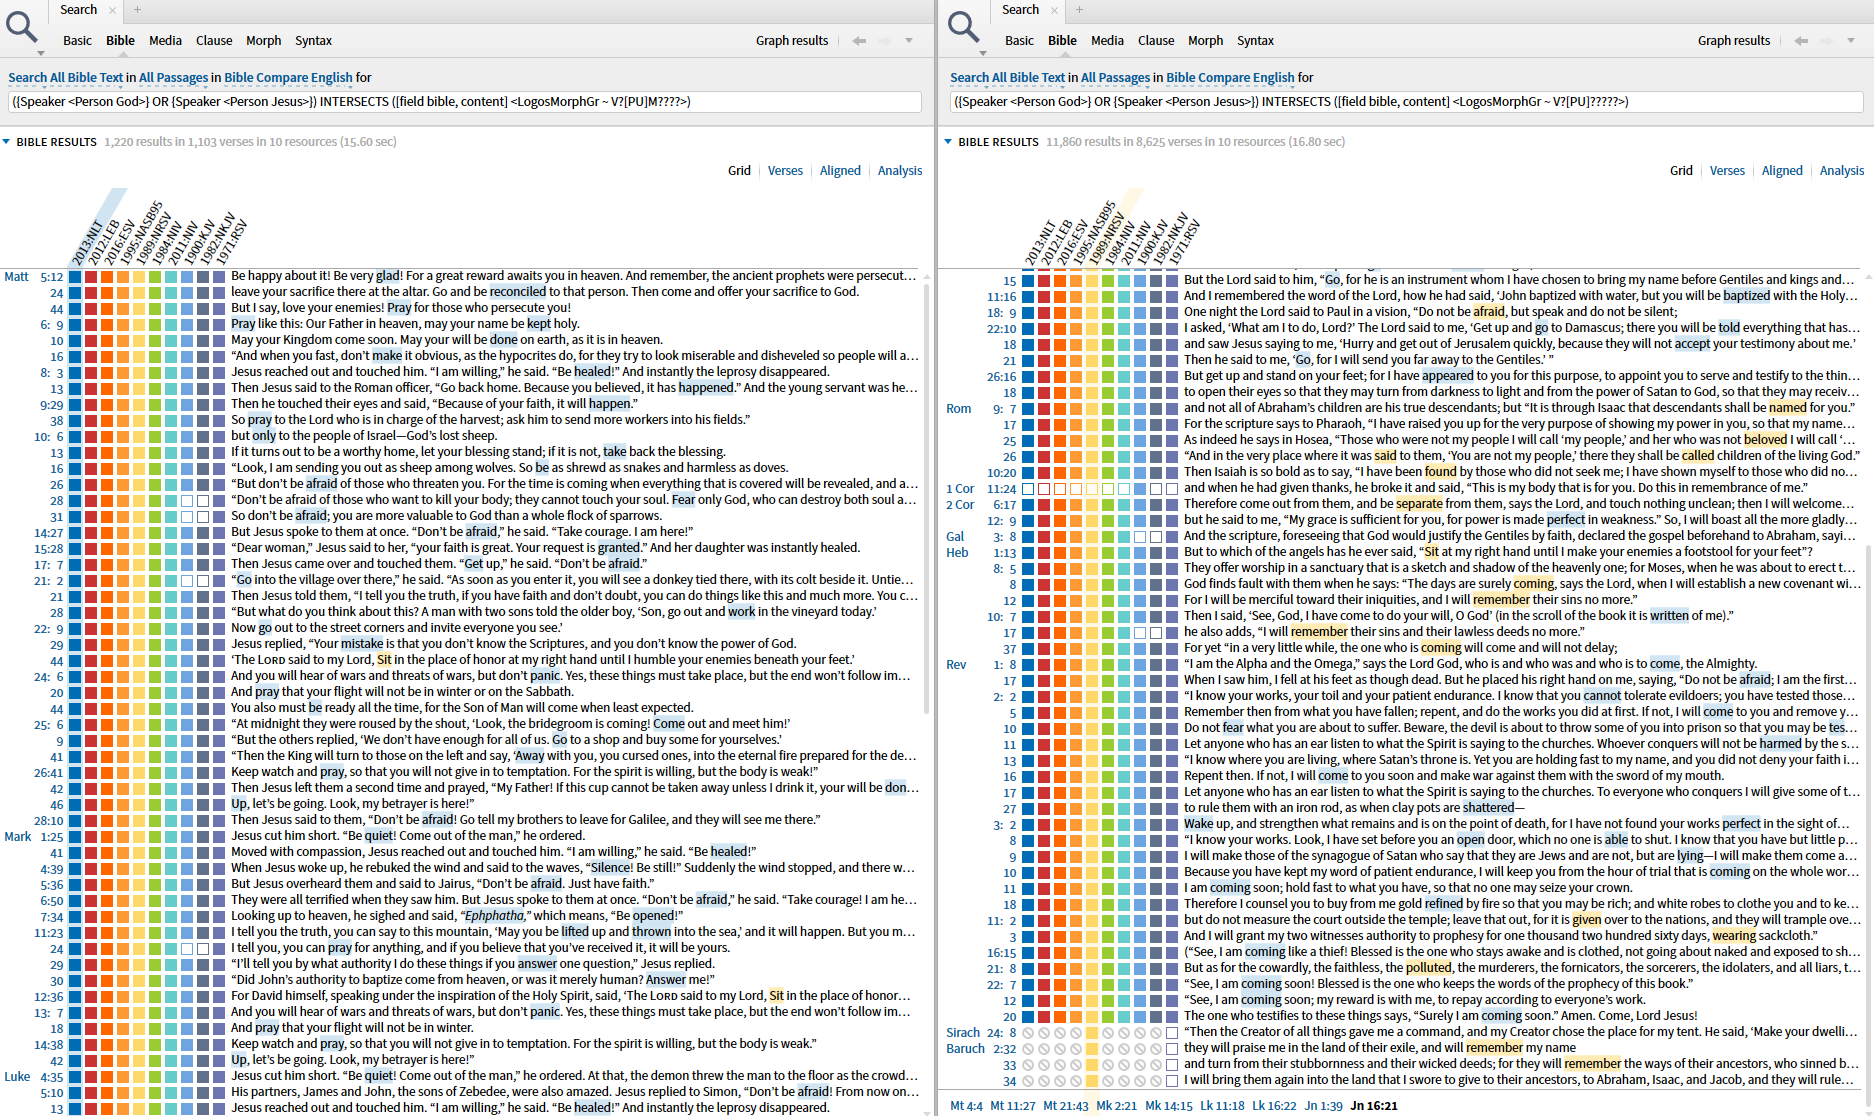The width and height of the screenshot is (1874, 1116).
Task: Switch left panel results to Grid view
Action: [x=739, y=171]
